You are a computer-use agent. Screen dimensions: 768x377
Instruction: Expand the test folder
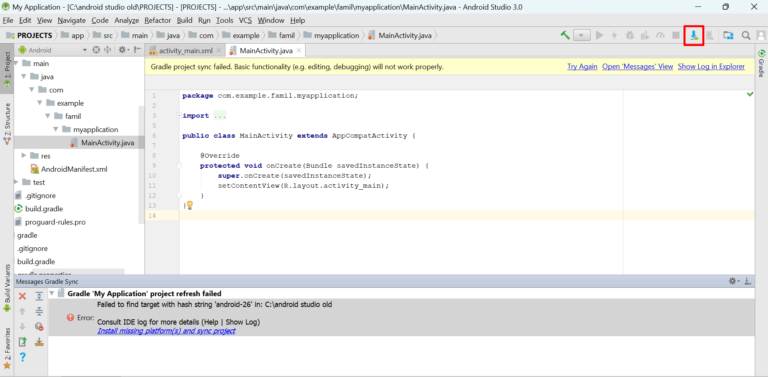pyautogui.click(x=16, y=182)
